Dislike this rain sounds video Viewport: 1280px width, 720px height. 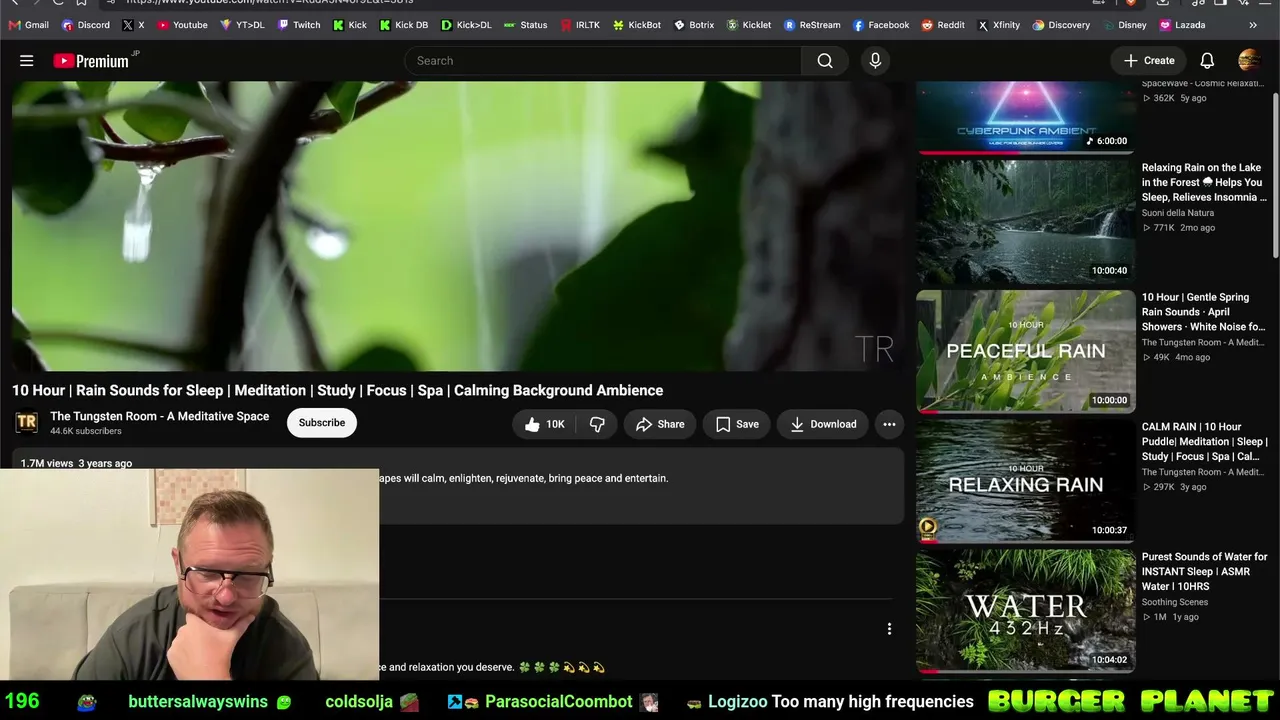[x=597, y=424]
